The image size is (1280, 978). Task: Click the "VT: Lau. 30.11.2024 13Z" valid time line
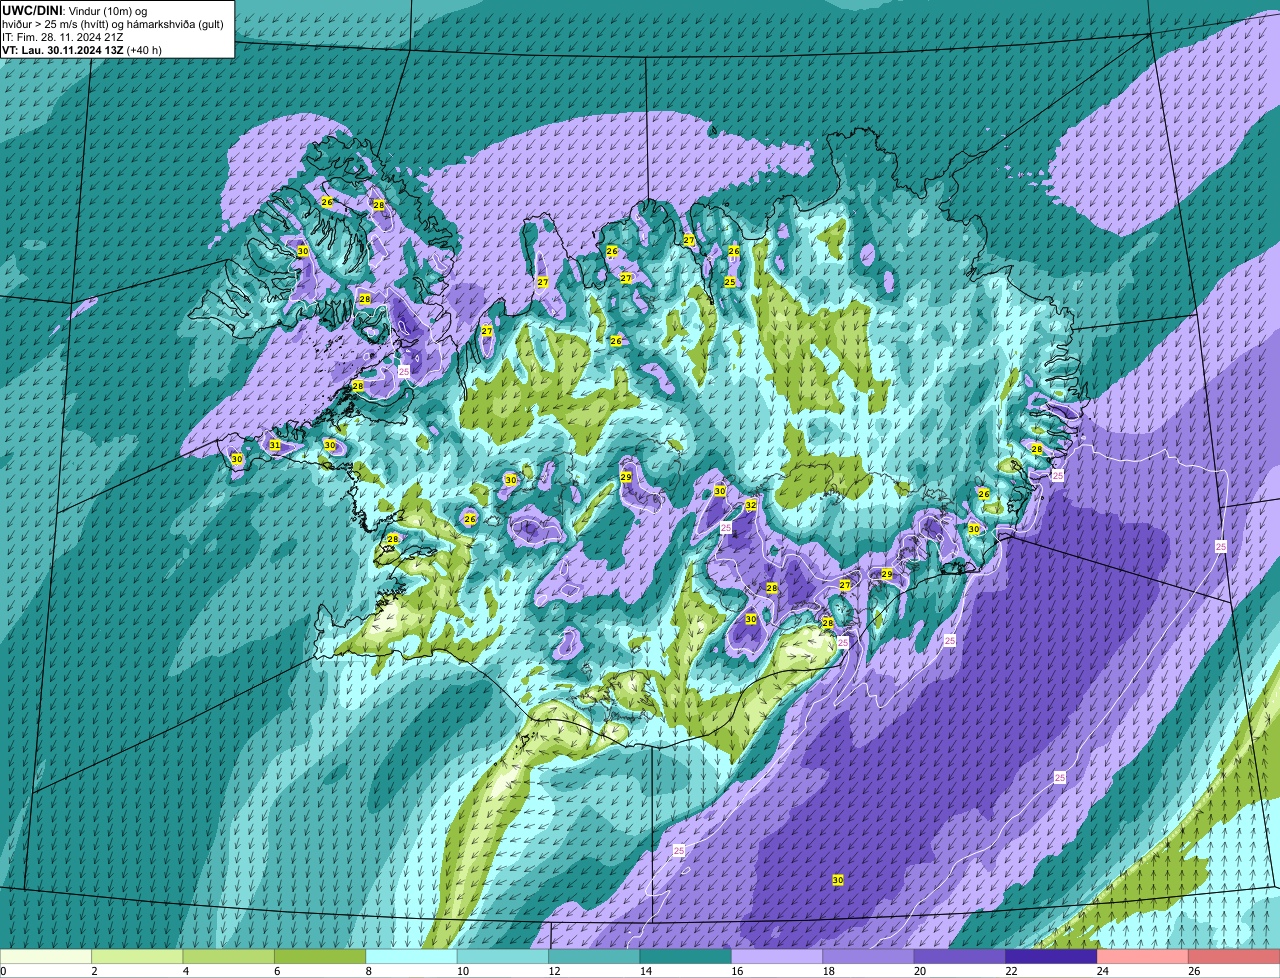pos(63,50)
